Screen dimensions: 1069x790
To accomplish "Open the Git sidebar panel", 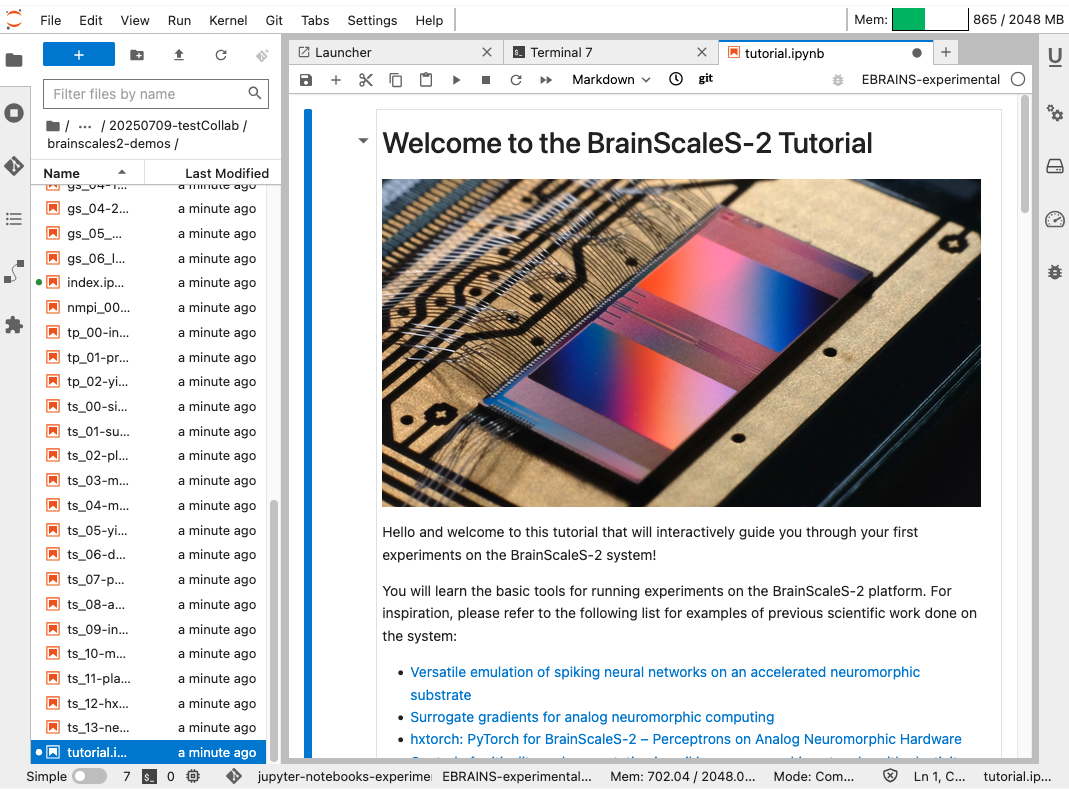I will pyautogui.click(x=14, y=166).
